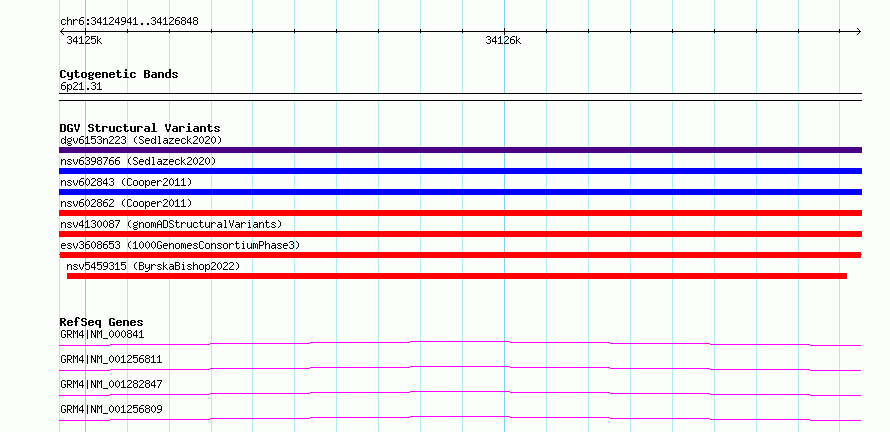Click the ruler's right arrowhead
This screenshot has height=432, width=890.
pyautogui.click(x=859, y=31)
